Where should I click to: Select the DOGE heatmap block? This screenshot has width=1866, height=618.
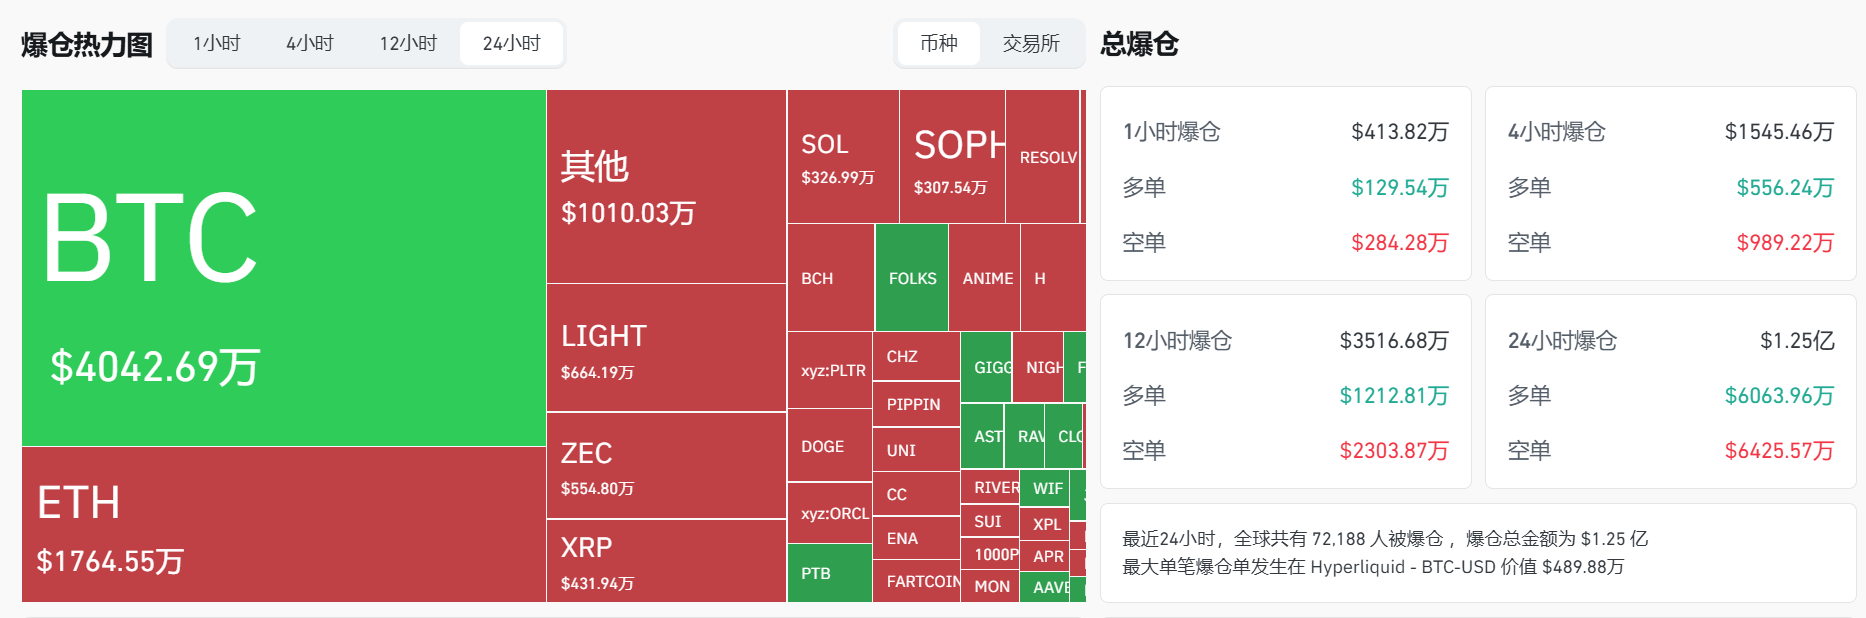pyautogui.click(x=829, y=446)
